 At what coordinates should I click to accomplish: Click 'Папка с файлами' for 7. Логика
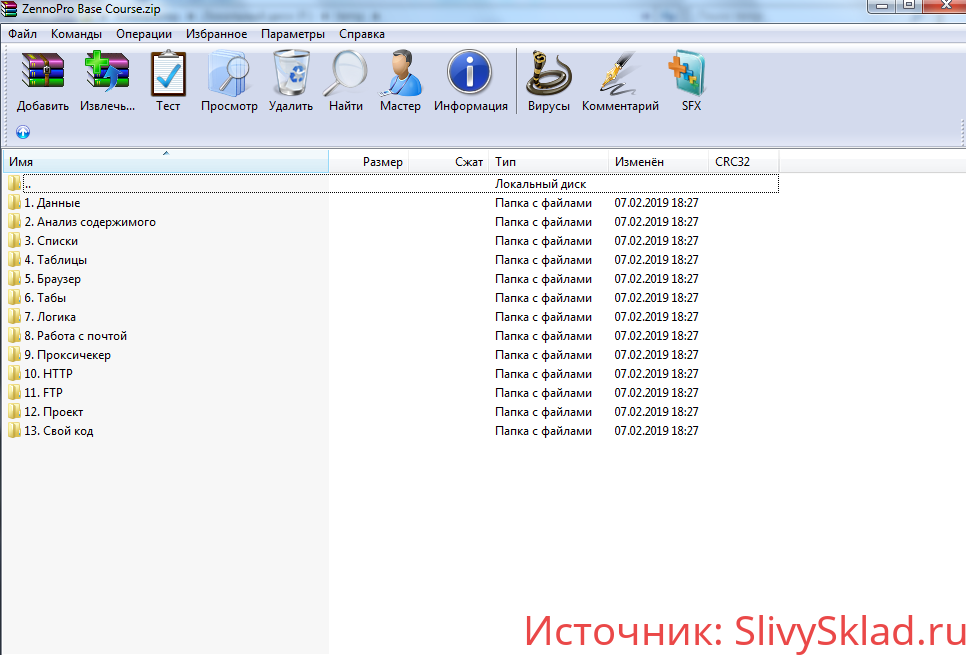coord(543,317)
